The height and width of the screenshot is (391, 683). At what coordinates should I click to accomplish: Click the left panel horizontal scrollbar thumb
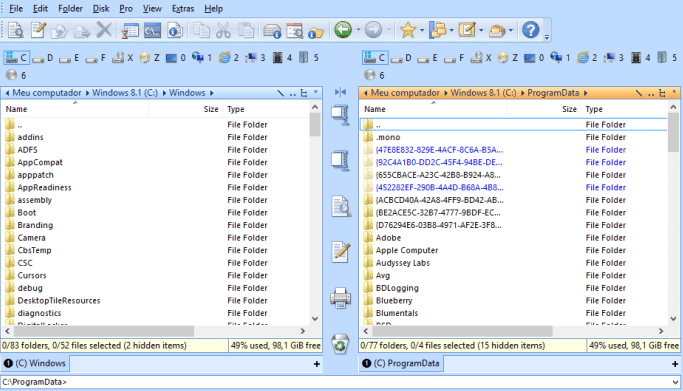104,331
